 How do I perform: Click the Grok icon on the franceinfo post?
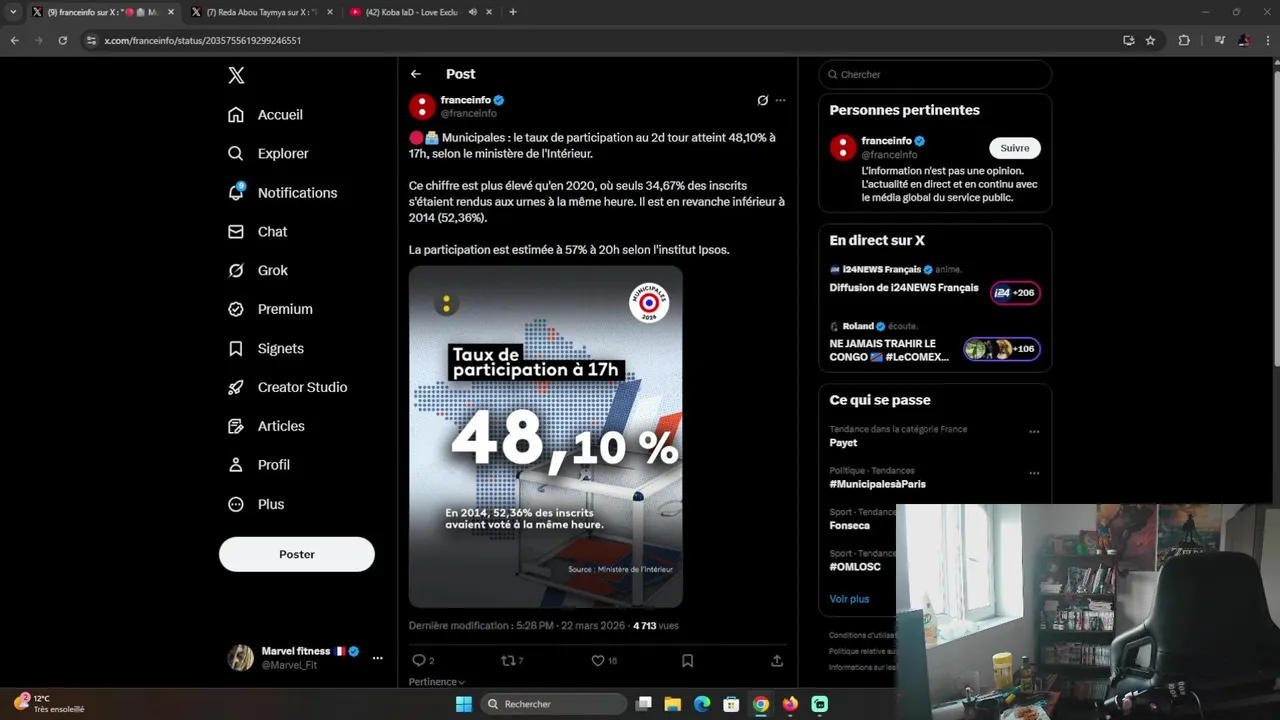762,101
